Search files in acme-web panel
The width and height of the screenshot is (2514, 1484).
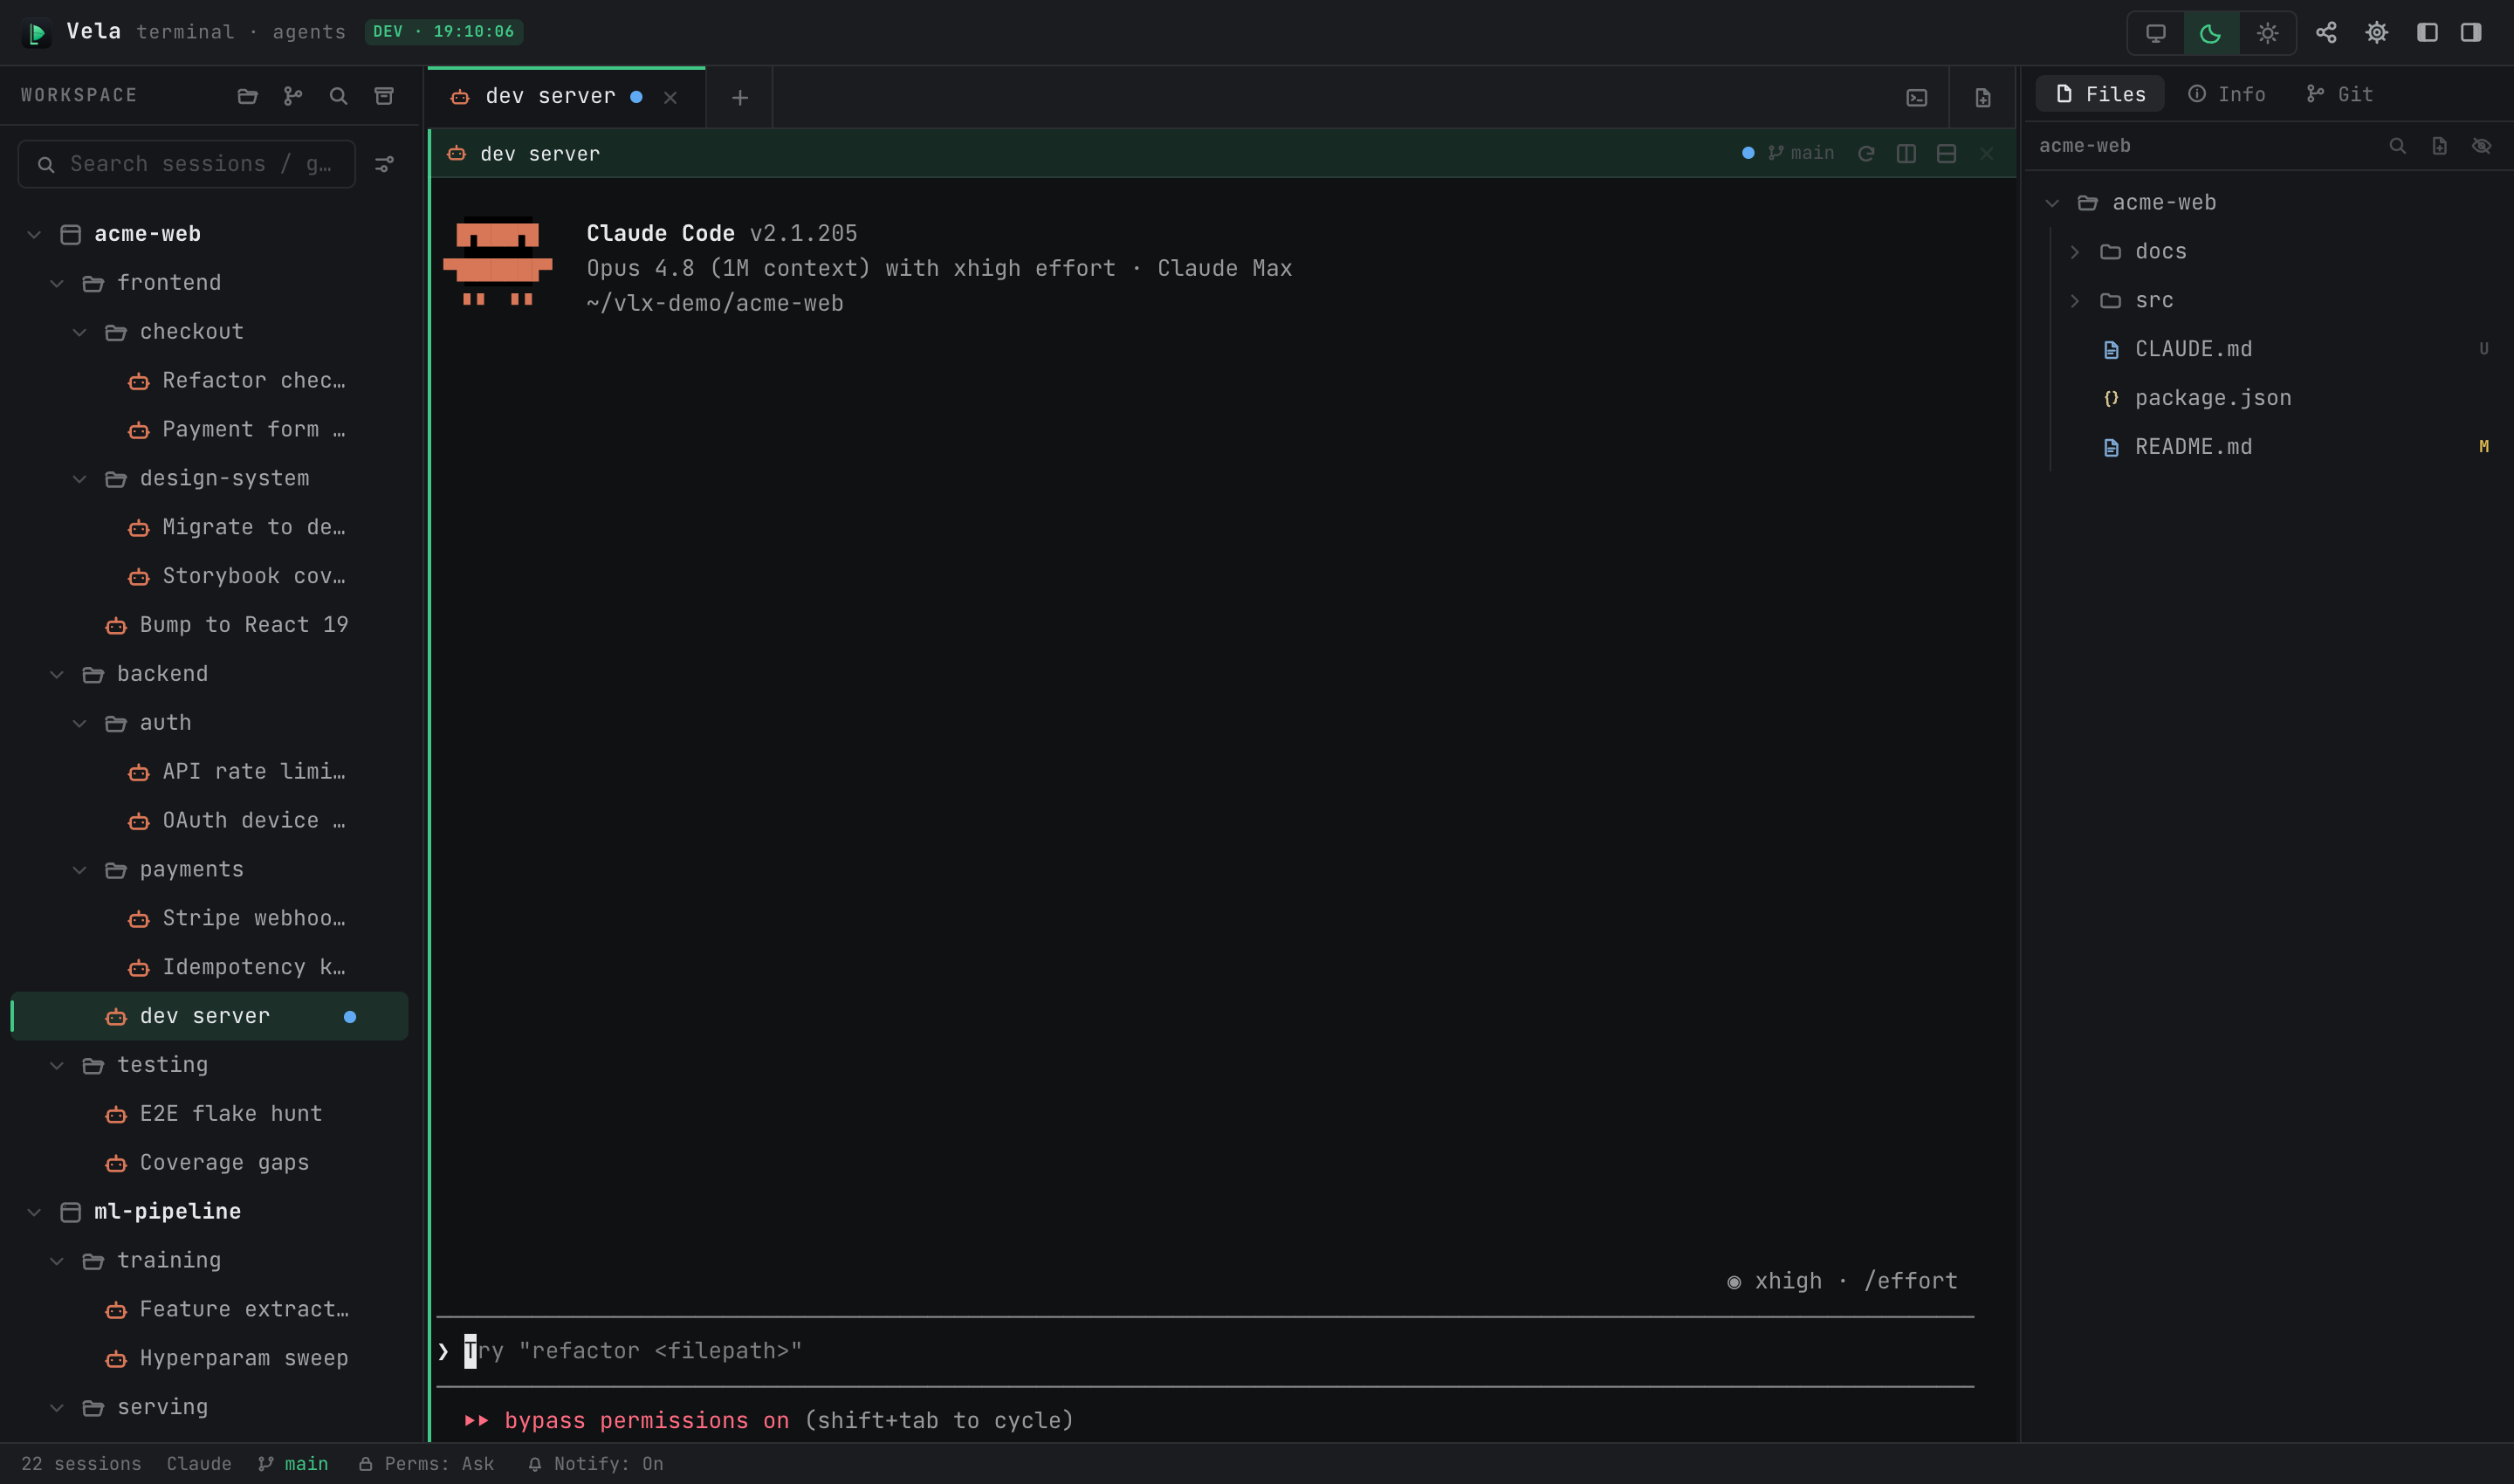(2397, 146)
